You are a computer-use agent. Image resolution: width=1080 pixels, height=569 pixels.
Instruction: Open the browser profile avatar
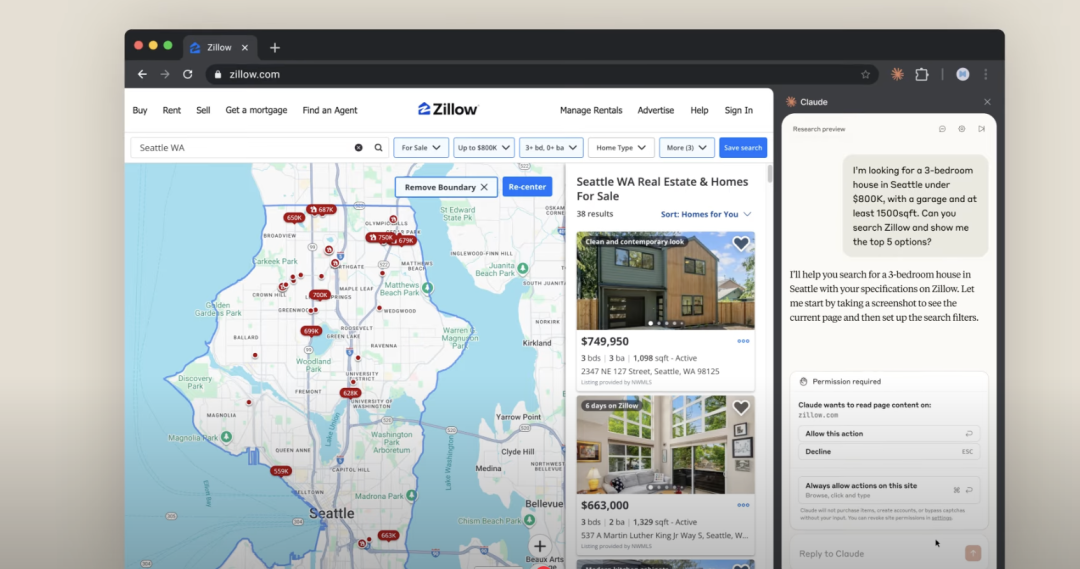[962, 74]
